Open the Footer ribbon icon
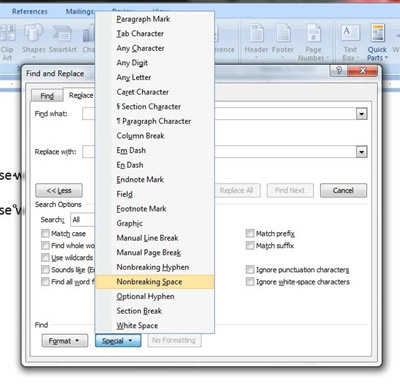This screenshot has width=400, height=384. point(283,33)
